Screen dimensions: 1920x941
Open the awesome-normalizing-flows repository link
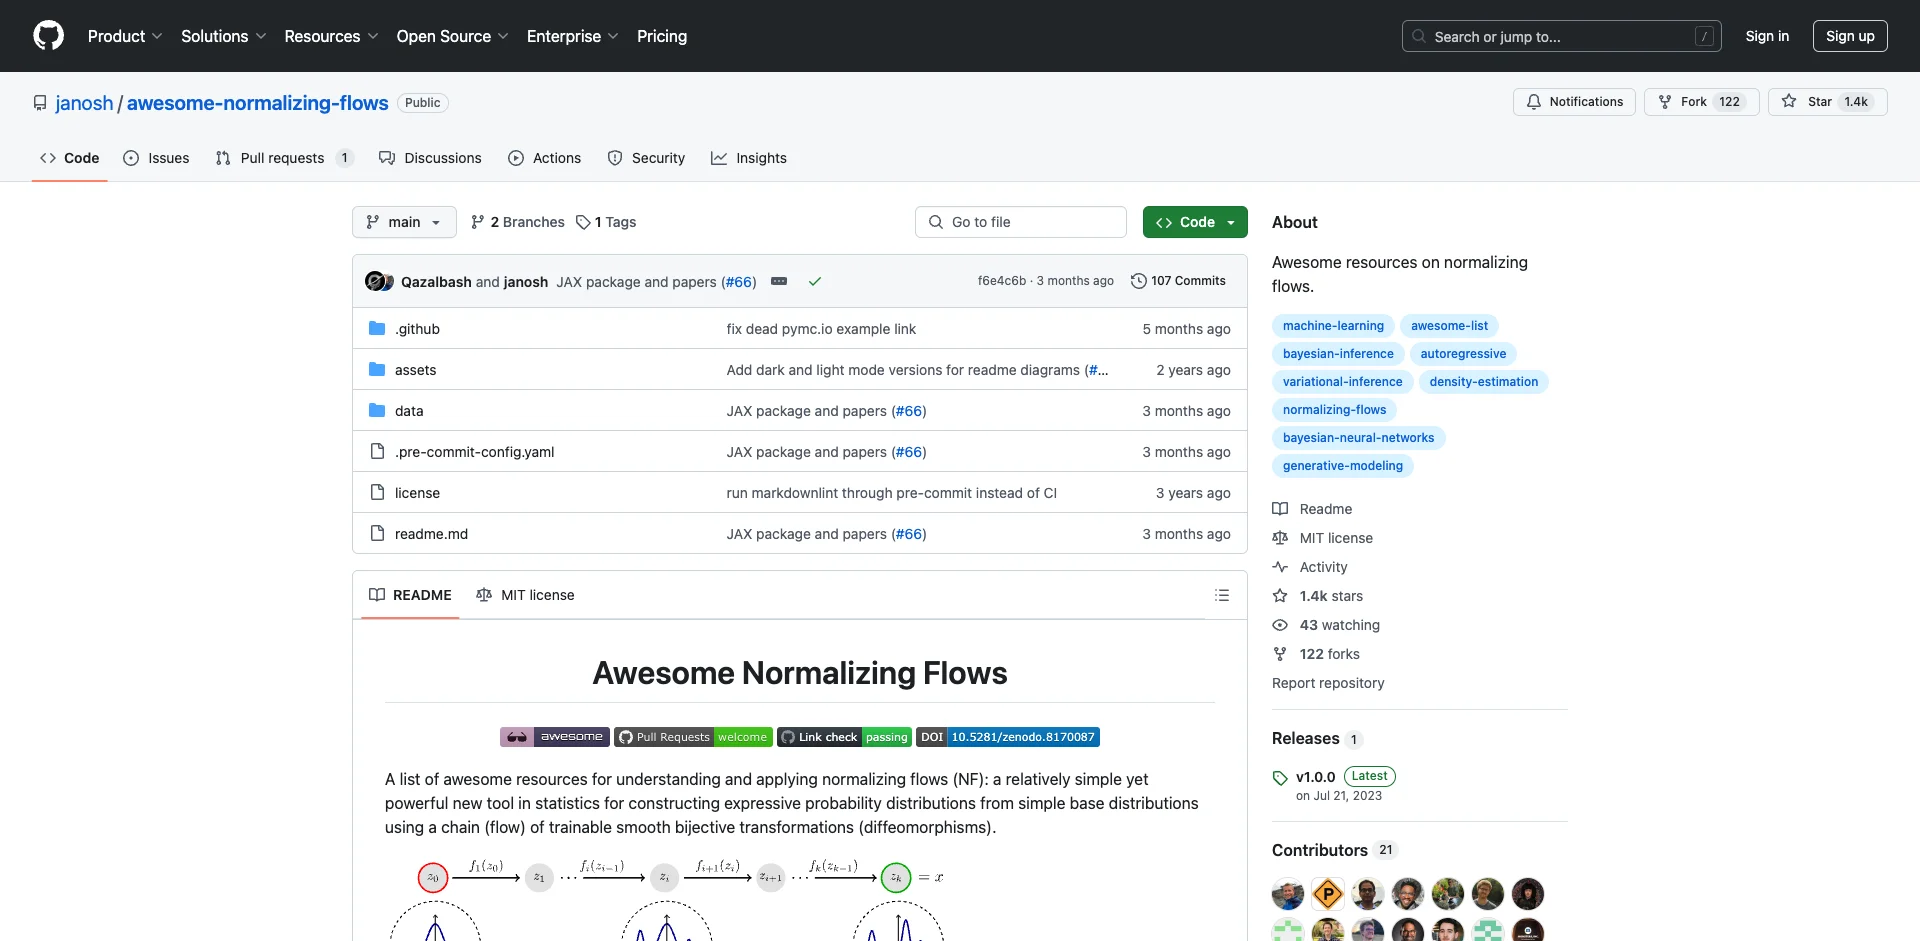point(257,103)
